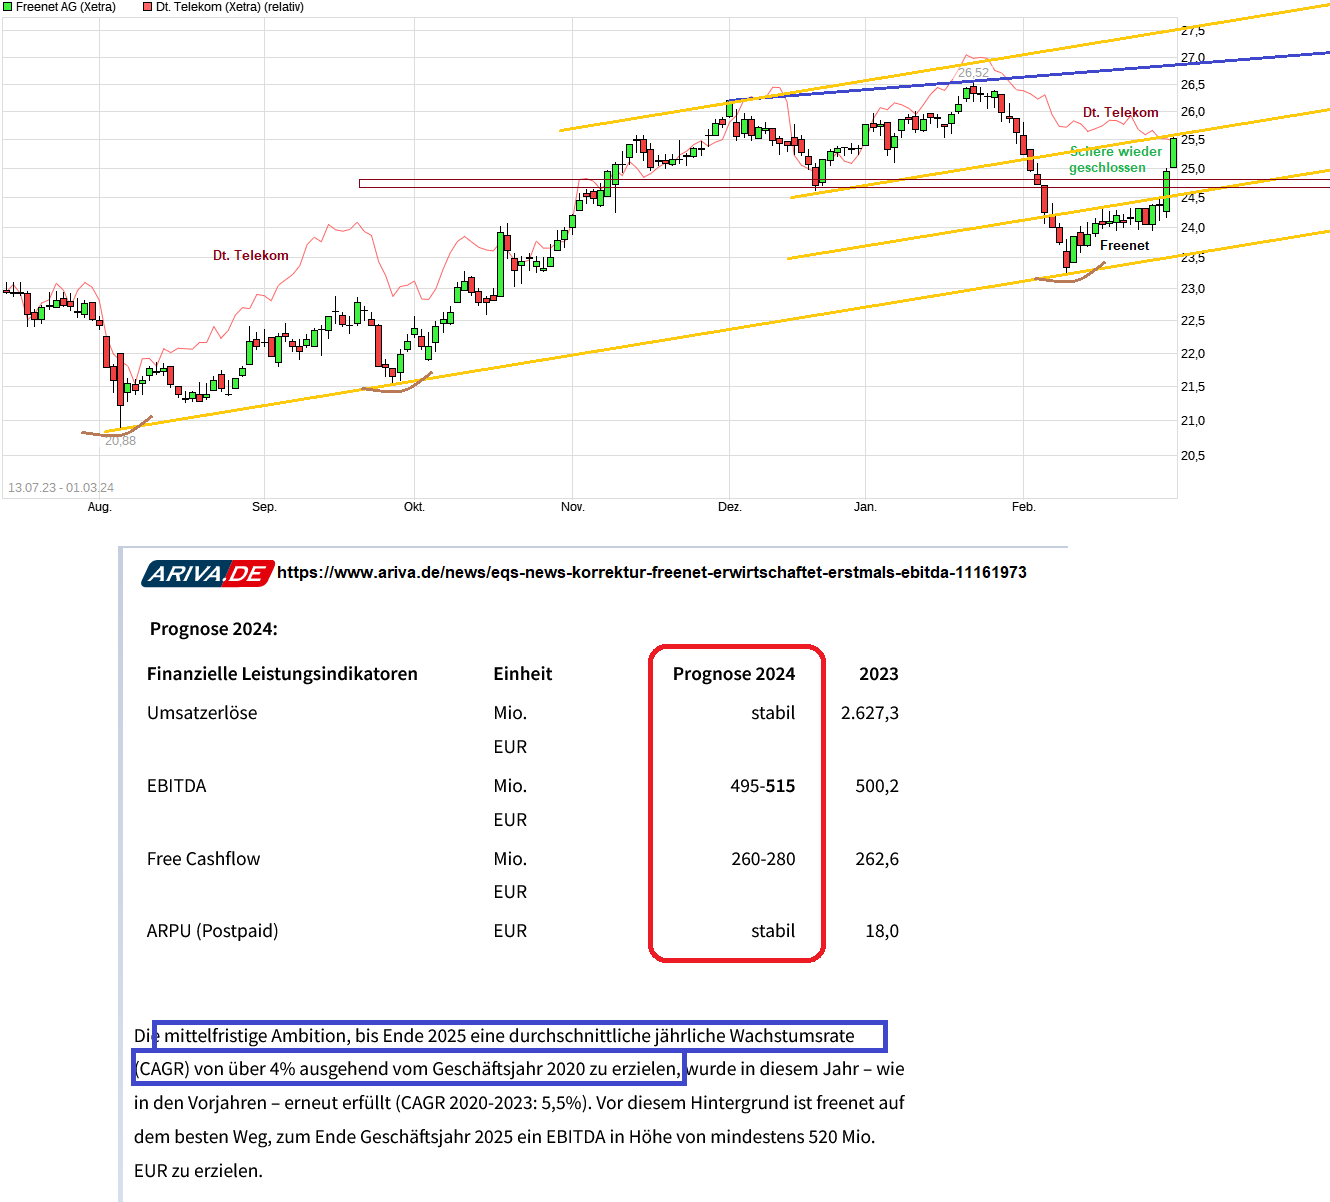Click the 'Feb.' month axis label

click(x=1023, y=507)
